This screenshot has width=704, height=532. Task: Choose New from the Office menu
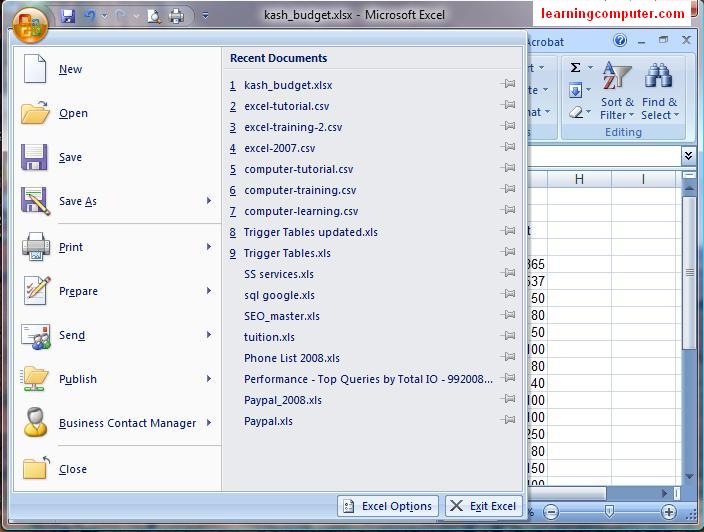pyautogui.click(x=118, y=69)
